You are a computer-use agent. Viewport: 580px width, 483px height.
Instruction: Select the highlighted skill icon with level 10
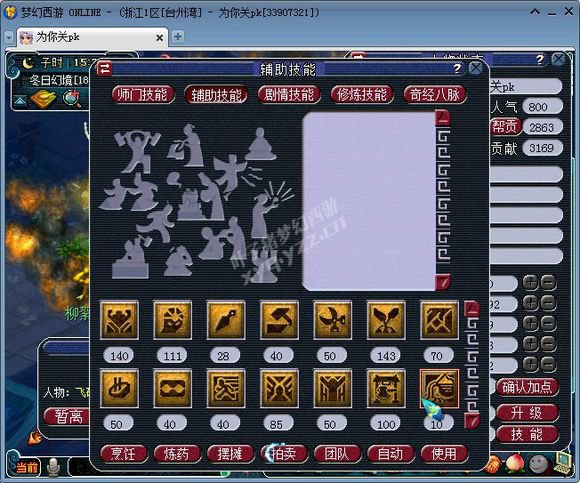[439, 388]
